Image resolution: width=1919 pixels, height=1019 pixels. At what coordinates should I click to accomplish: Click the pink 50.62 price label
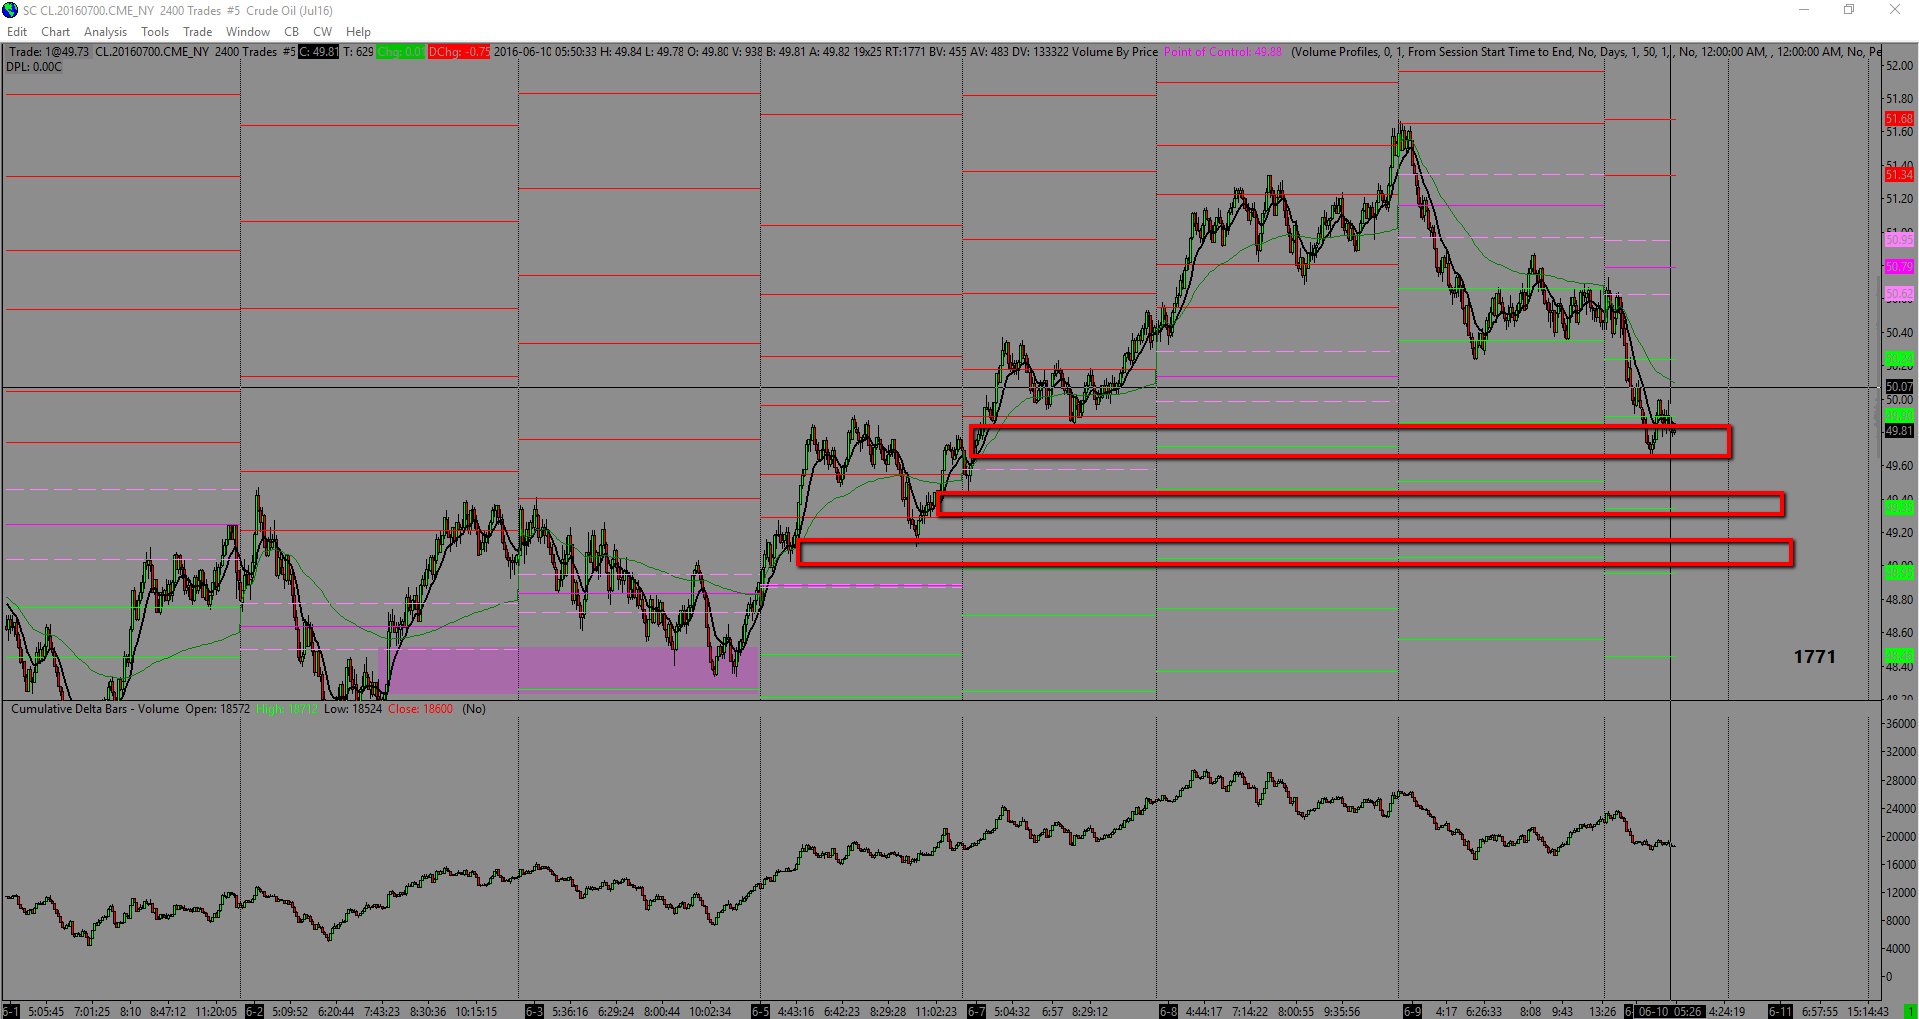tap(1899, 295)
